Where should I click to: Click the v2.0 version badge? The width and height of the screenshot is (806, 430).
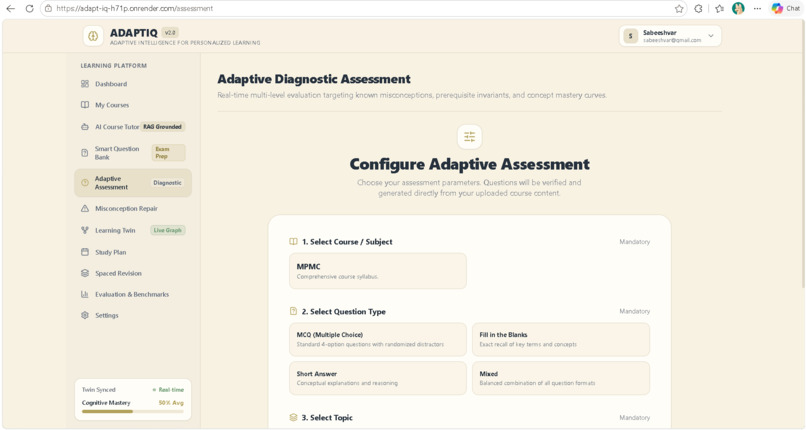tap(170, 32)
